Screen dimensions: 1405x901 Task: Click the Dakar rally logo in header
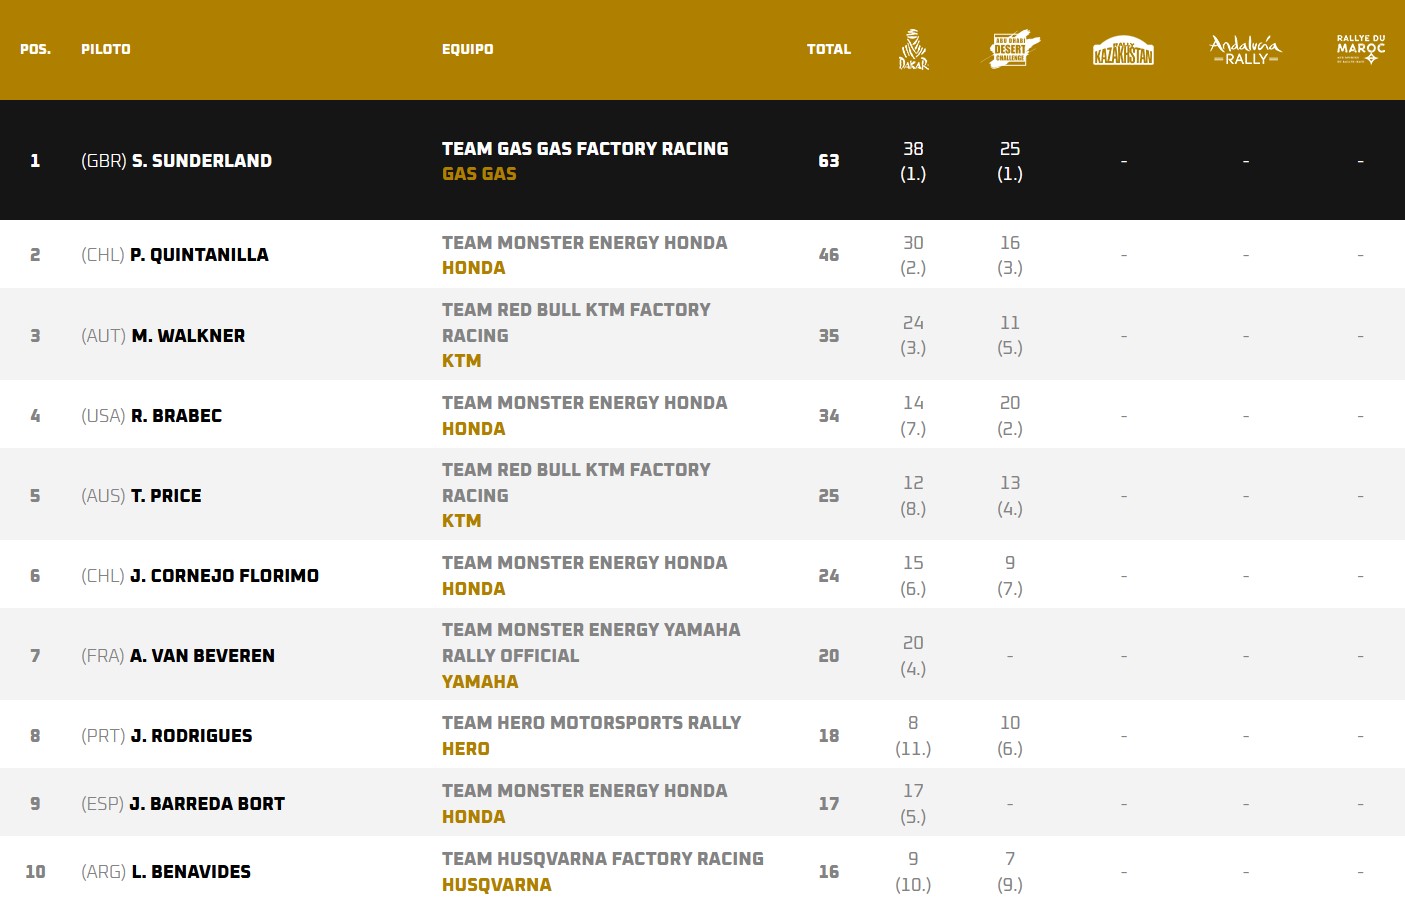pos(913,49)
